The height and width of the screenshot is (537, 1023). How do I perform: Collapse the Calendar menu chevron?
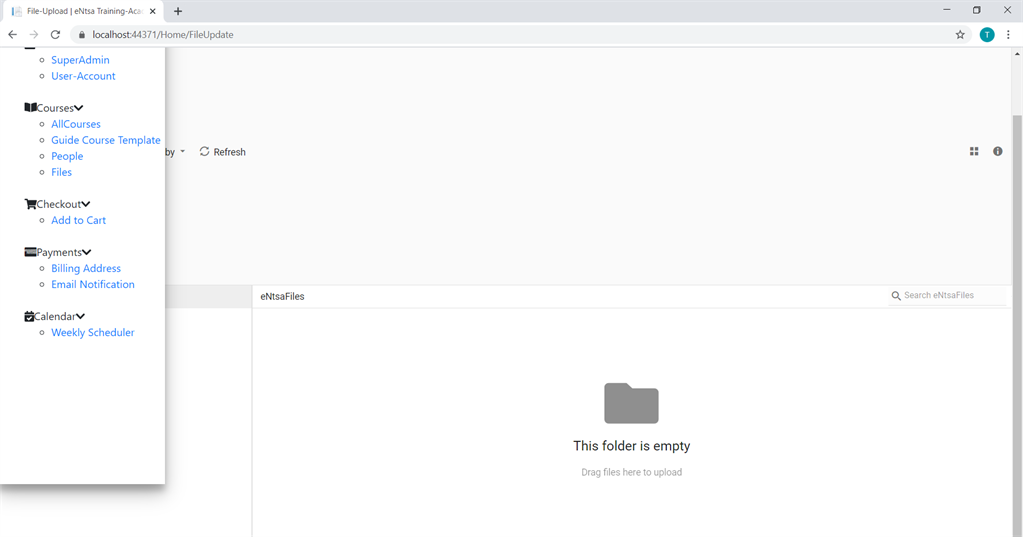click(80, 316)
